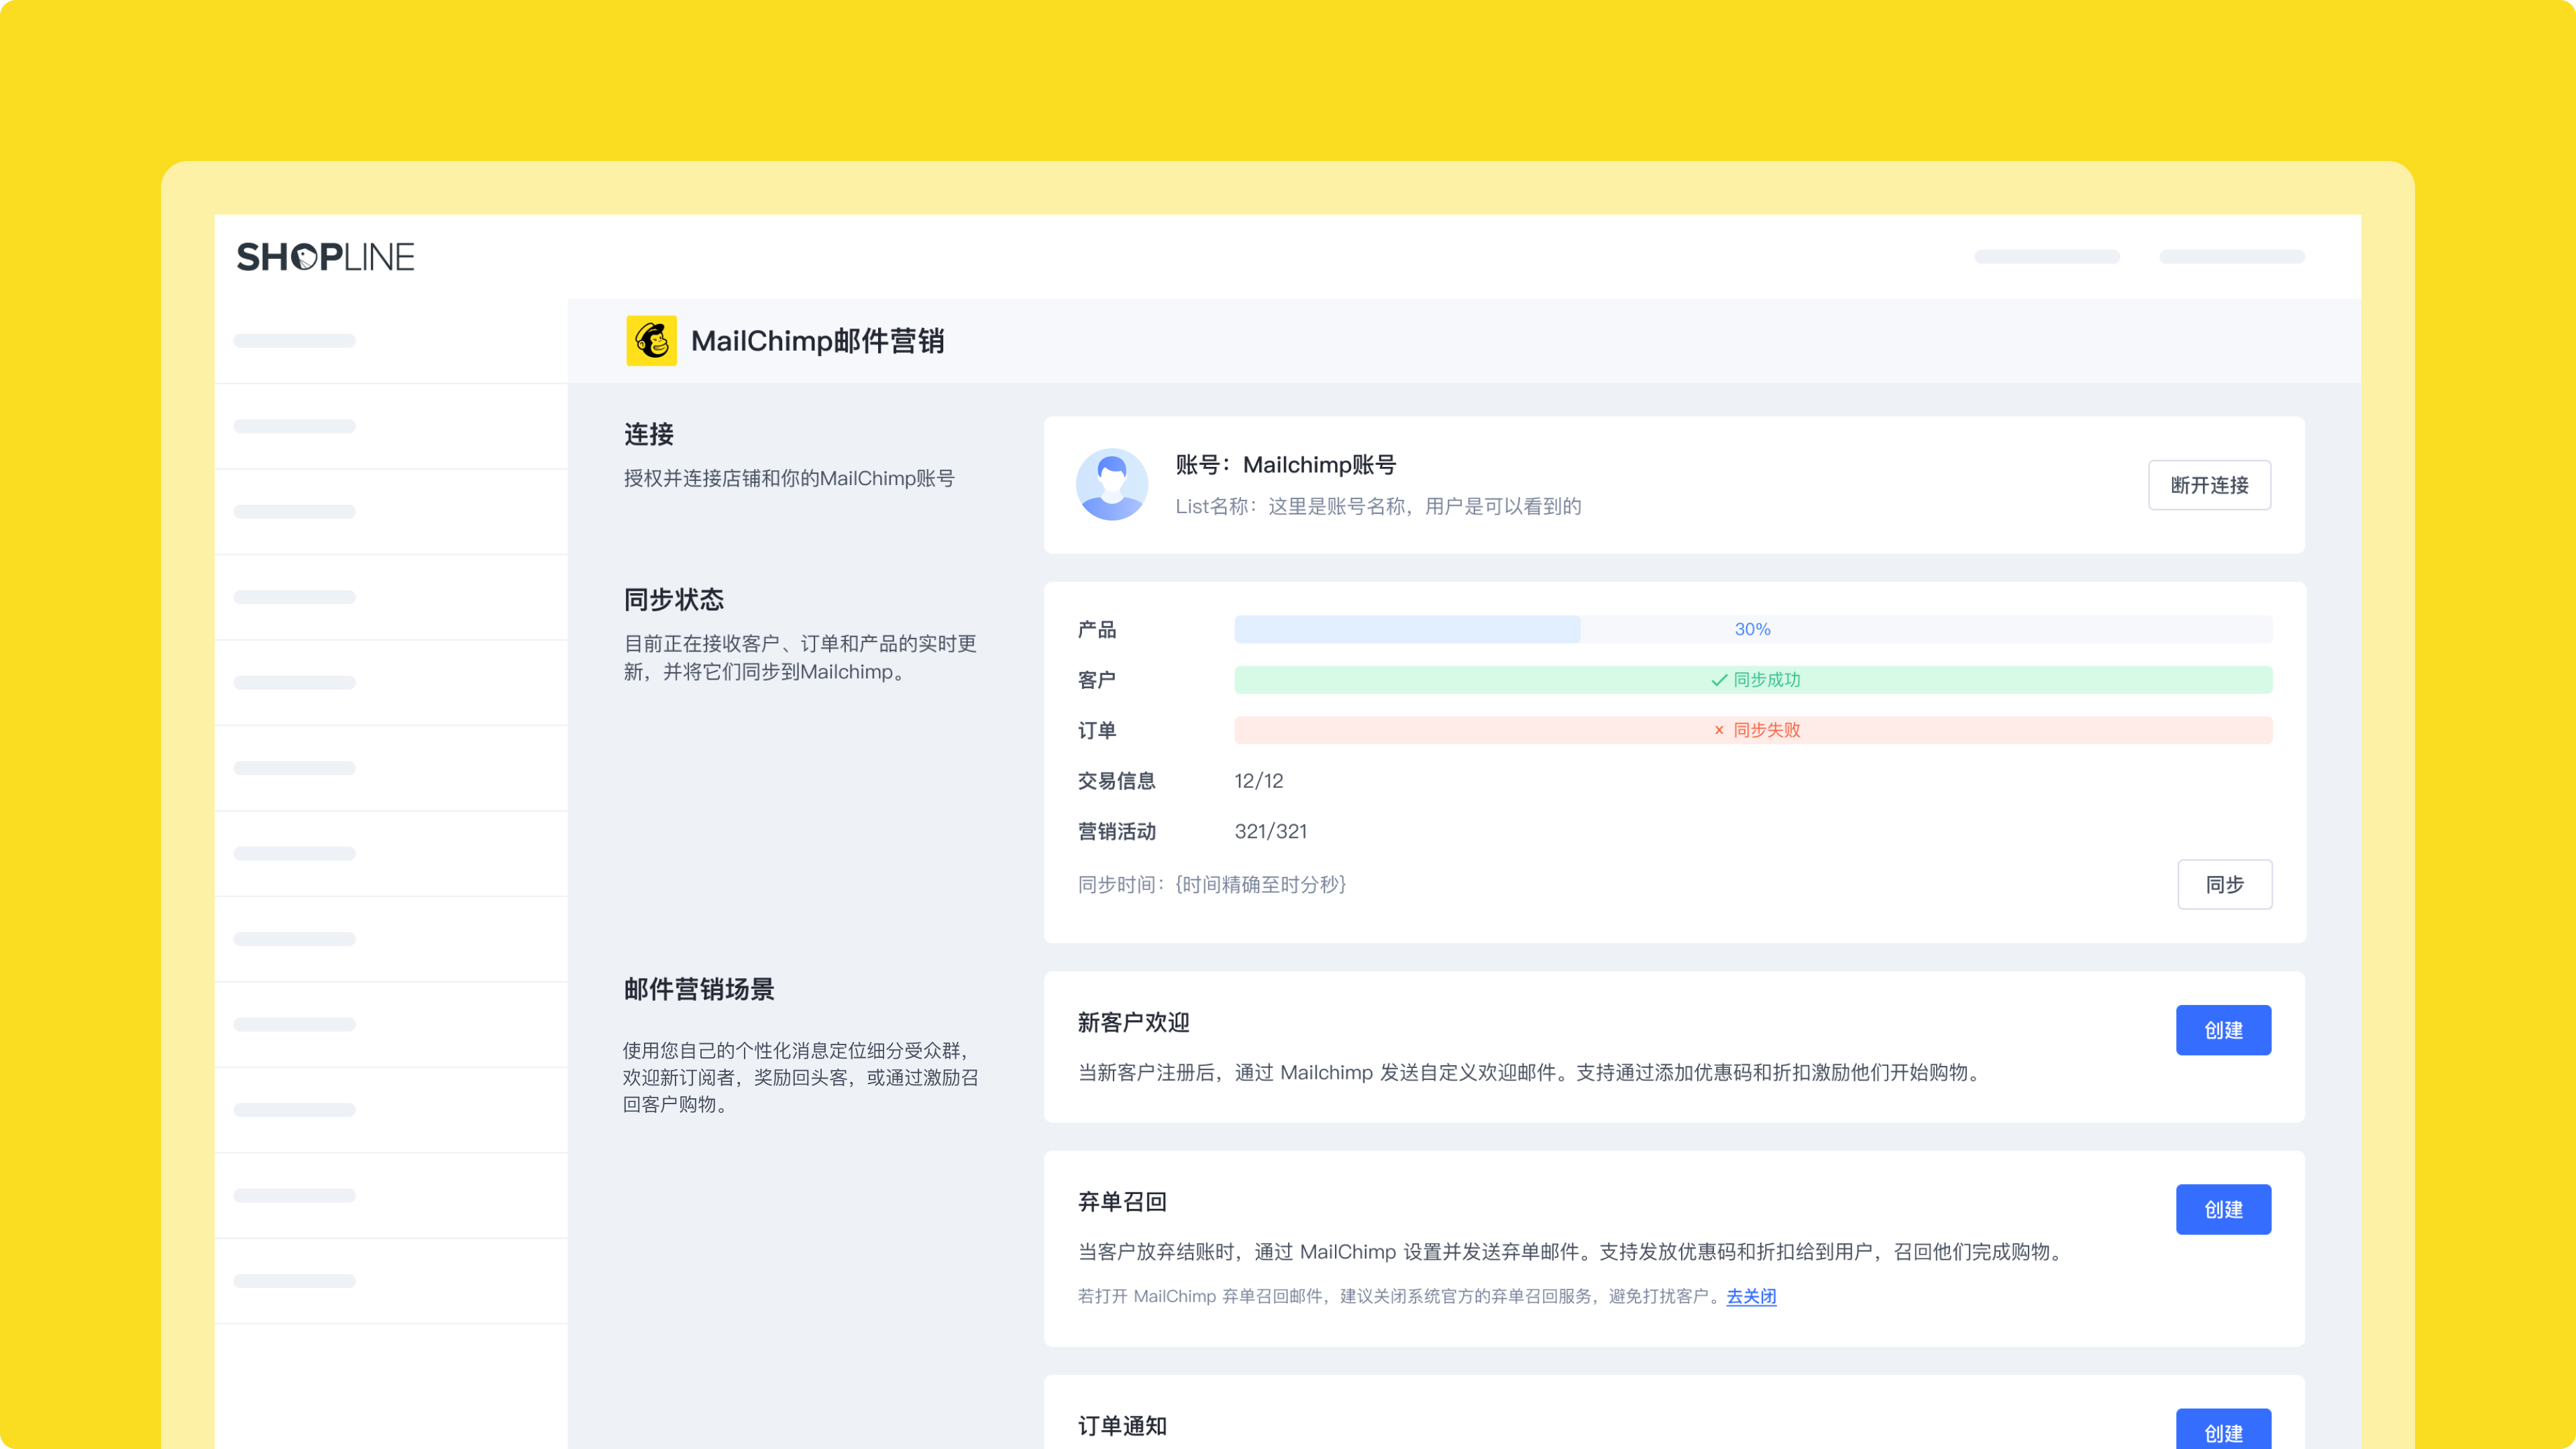Image resolution: width=2576 pixels, height=1449 pixels.
Task: Select the third sidebar menu placeholder
Action: pyautogui.click(x=294, y=512)
